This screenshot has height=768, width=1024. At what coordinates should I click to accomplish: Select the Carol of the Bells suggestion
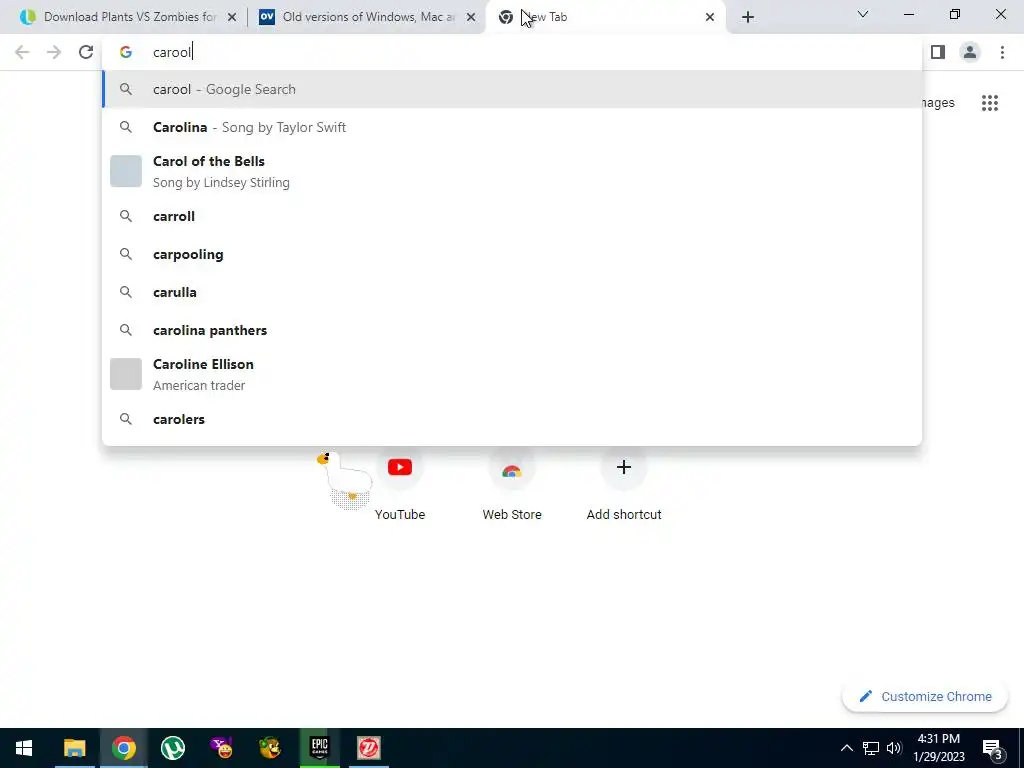coord(512,172)
